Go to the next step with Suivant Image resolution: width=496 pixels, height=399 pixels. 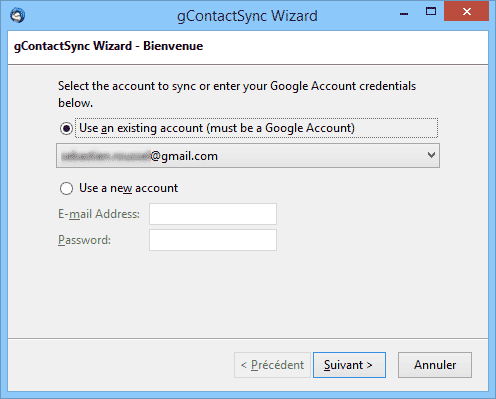[x=349, y=365]
